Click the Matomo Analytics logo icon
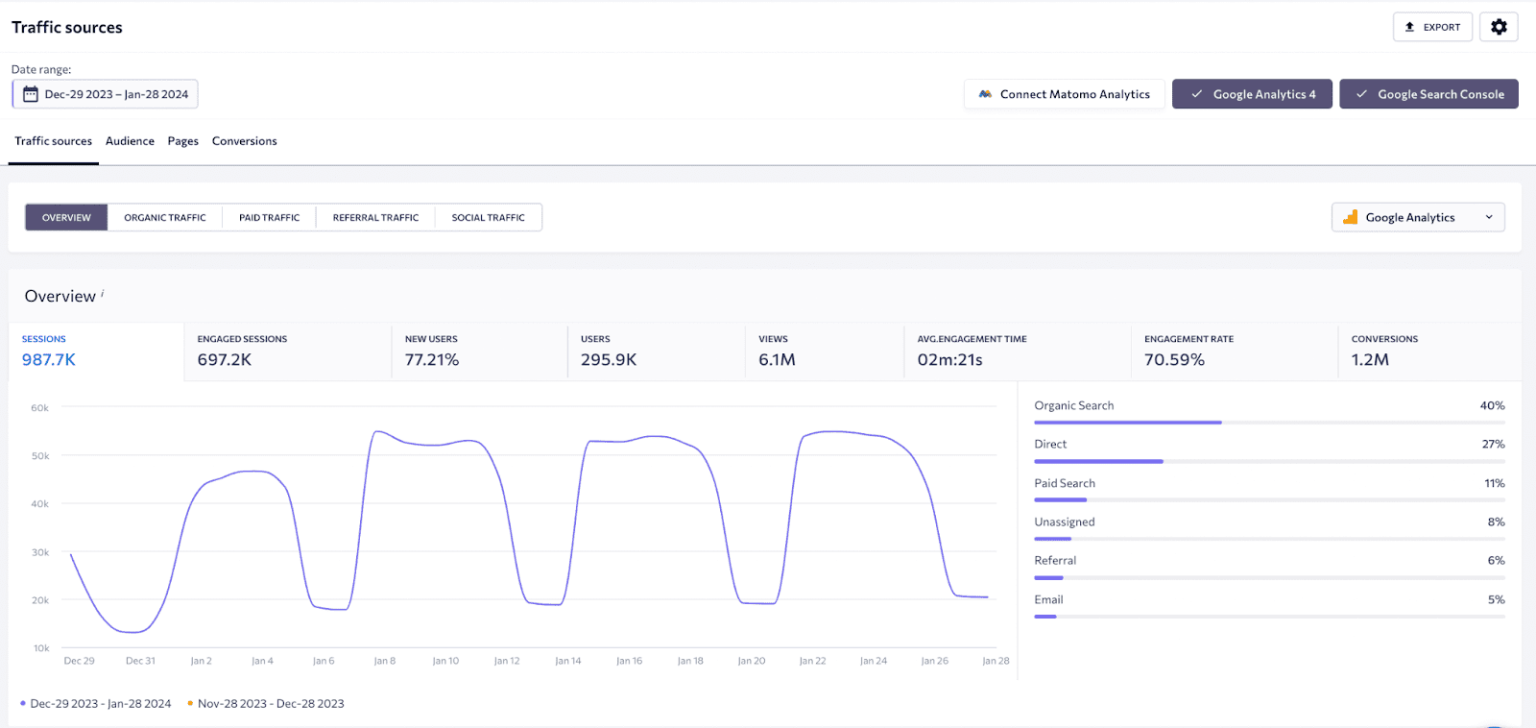This screenshot has height=728, width=1536. (x=984, y=94)
